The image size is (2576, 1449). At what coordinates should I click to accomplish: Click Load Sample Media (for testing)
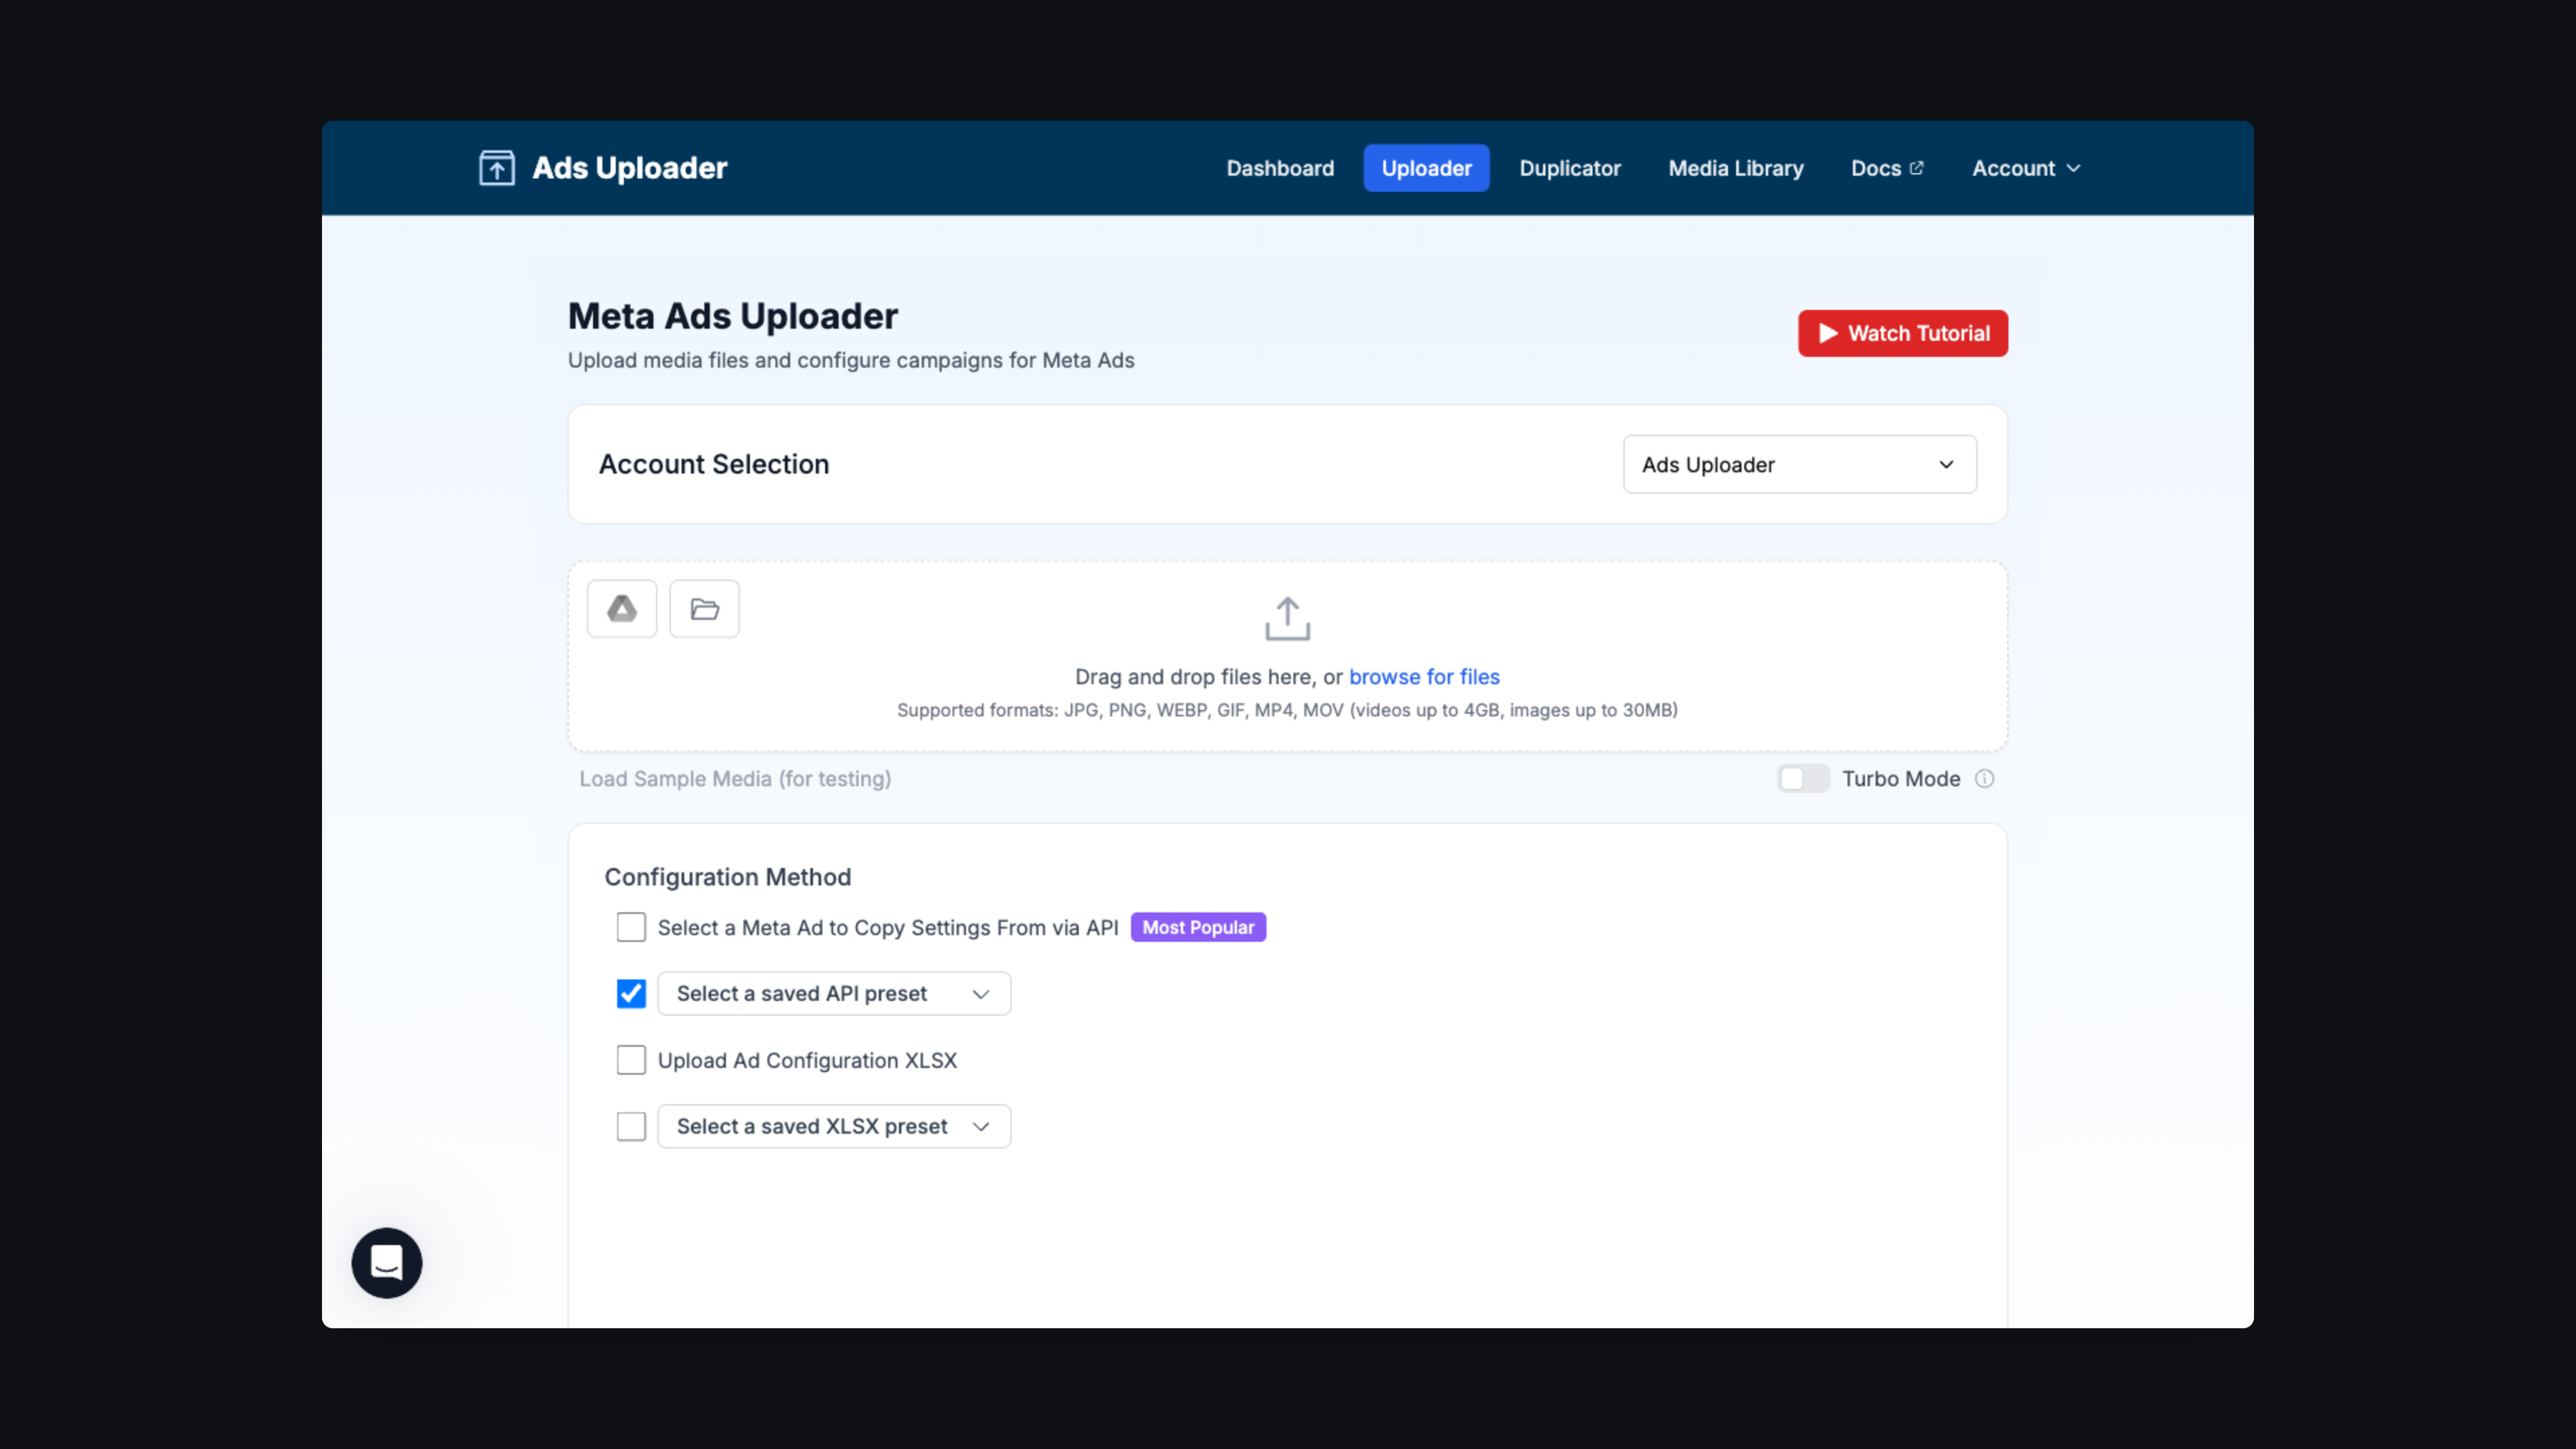tap(735, 779)
